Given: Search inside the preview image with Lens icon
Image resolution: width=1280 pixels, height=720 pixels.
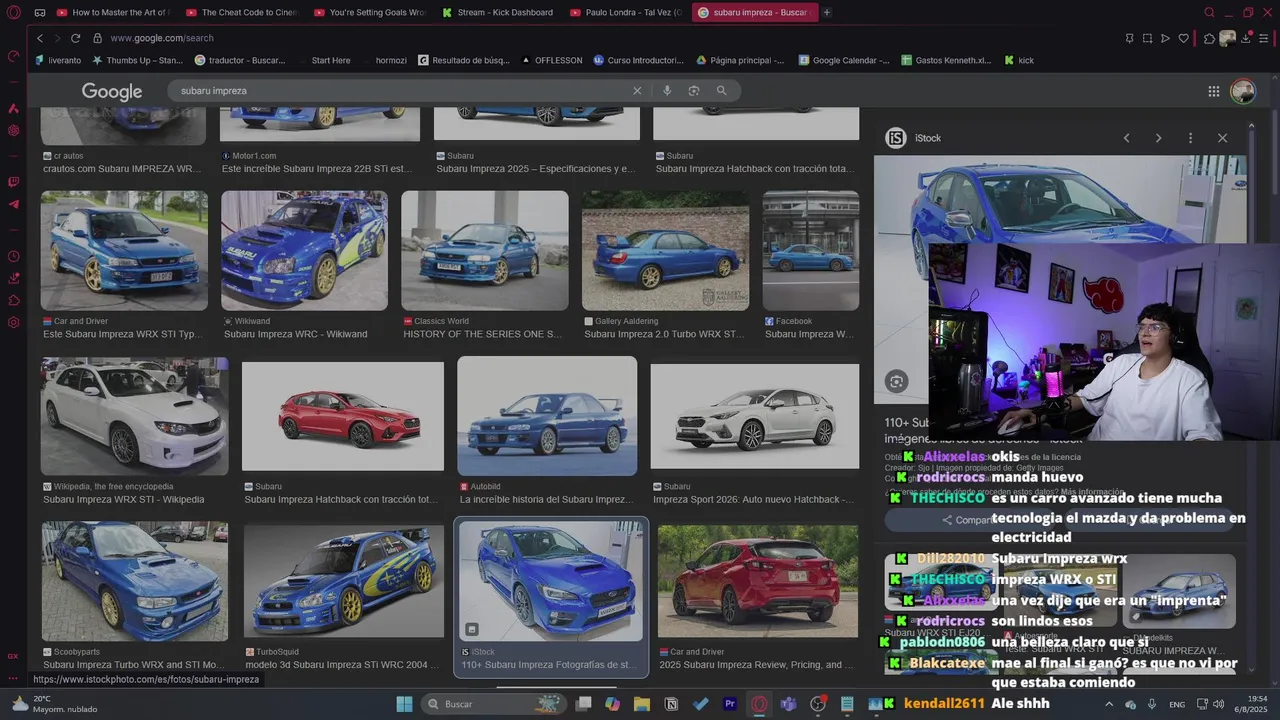Looking at the screenshot, I should point(897,381).
